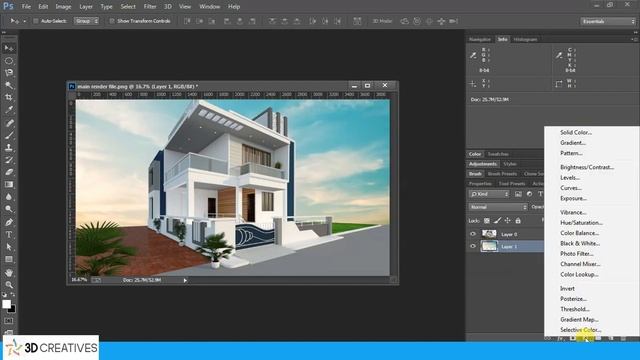This screenshot has width=640, height=360.
Task: Select the Healing Brush tool
Action: [9, 123]
